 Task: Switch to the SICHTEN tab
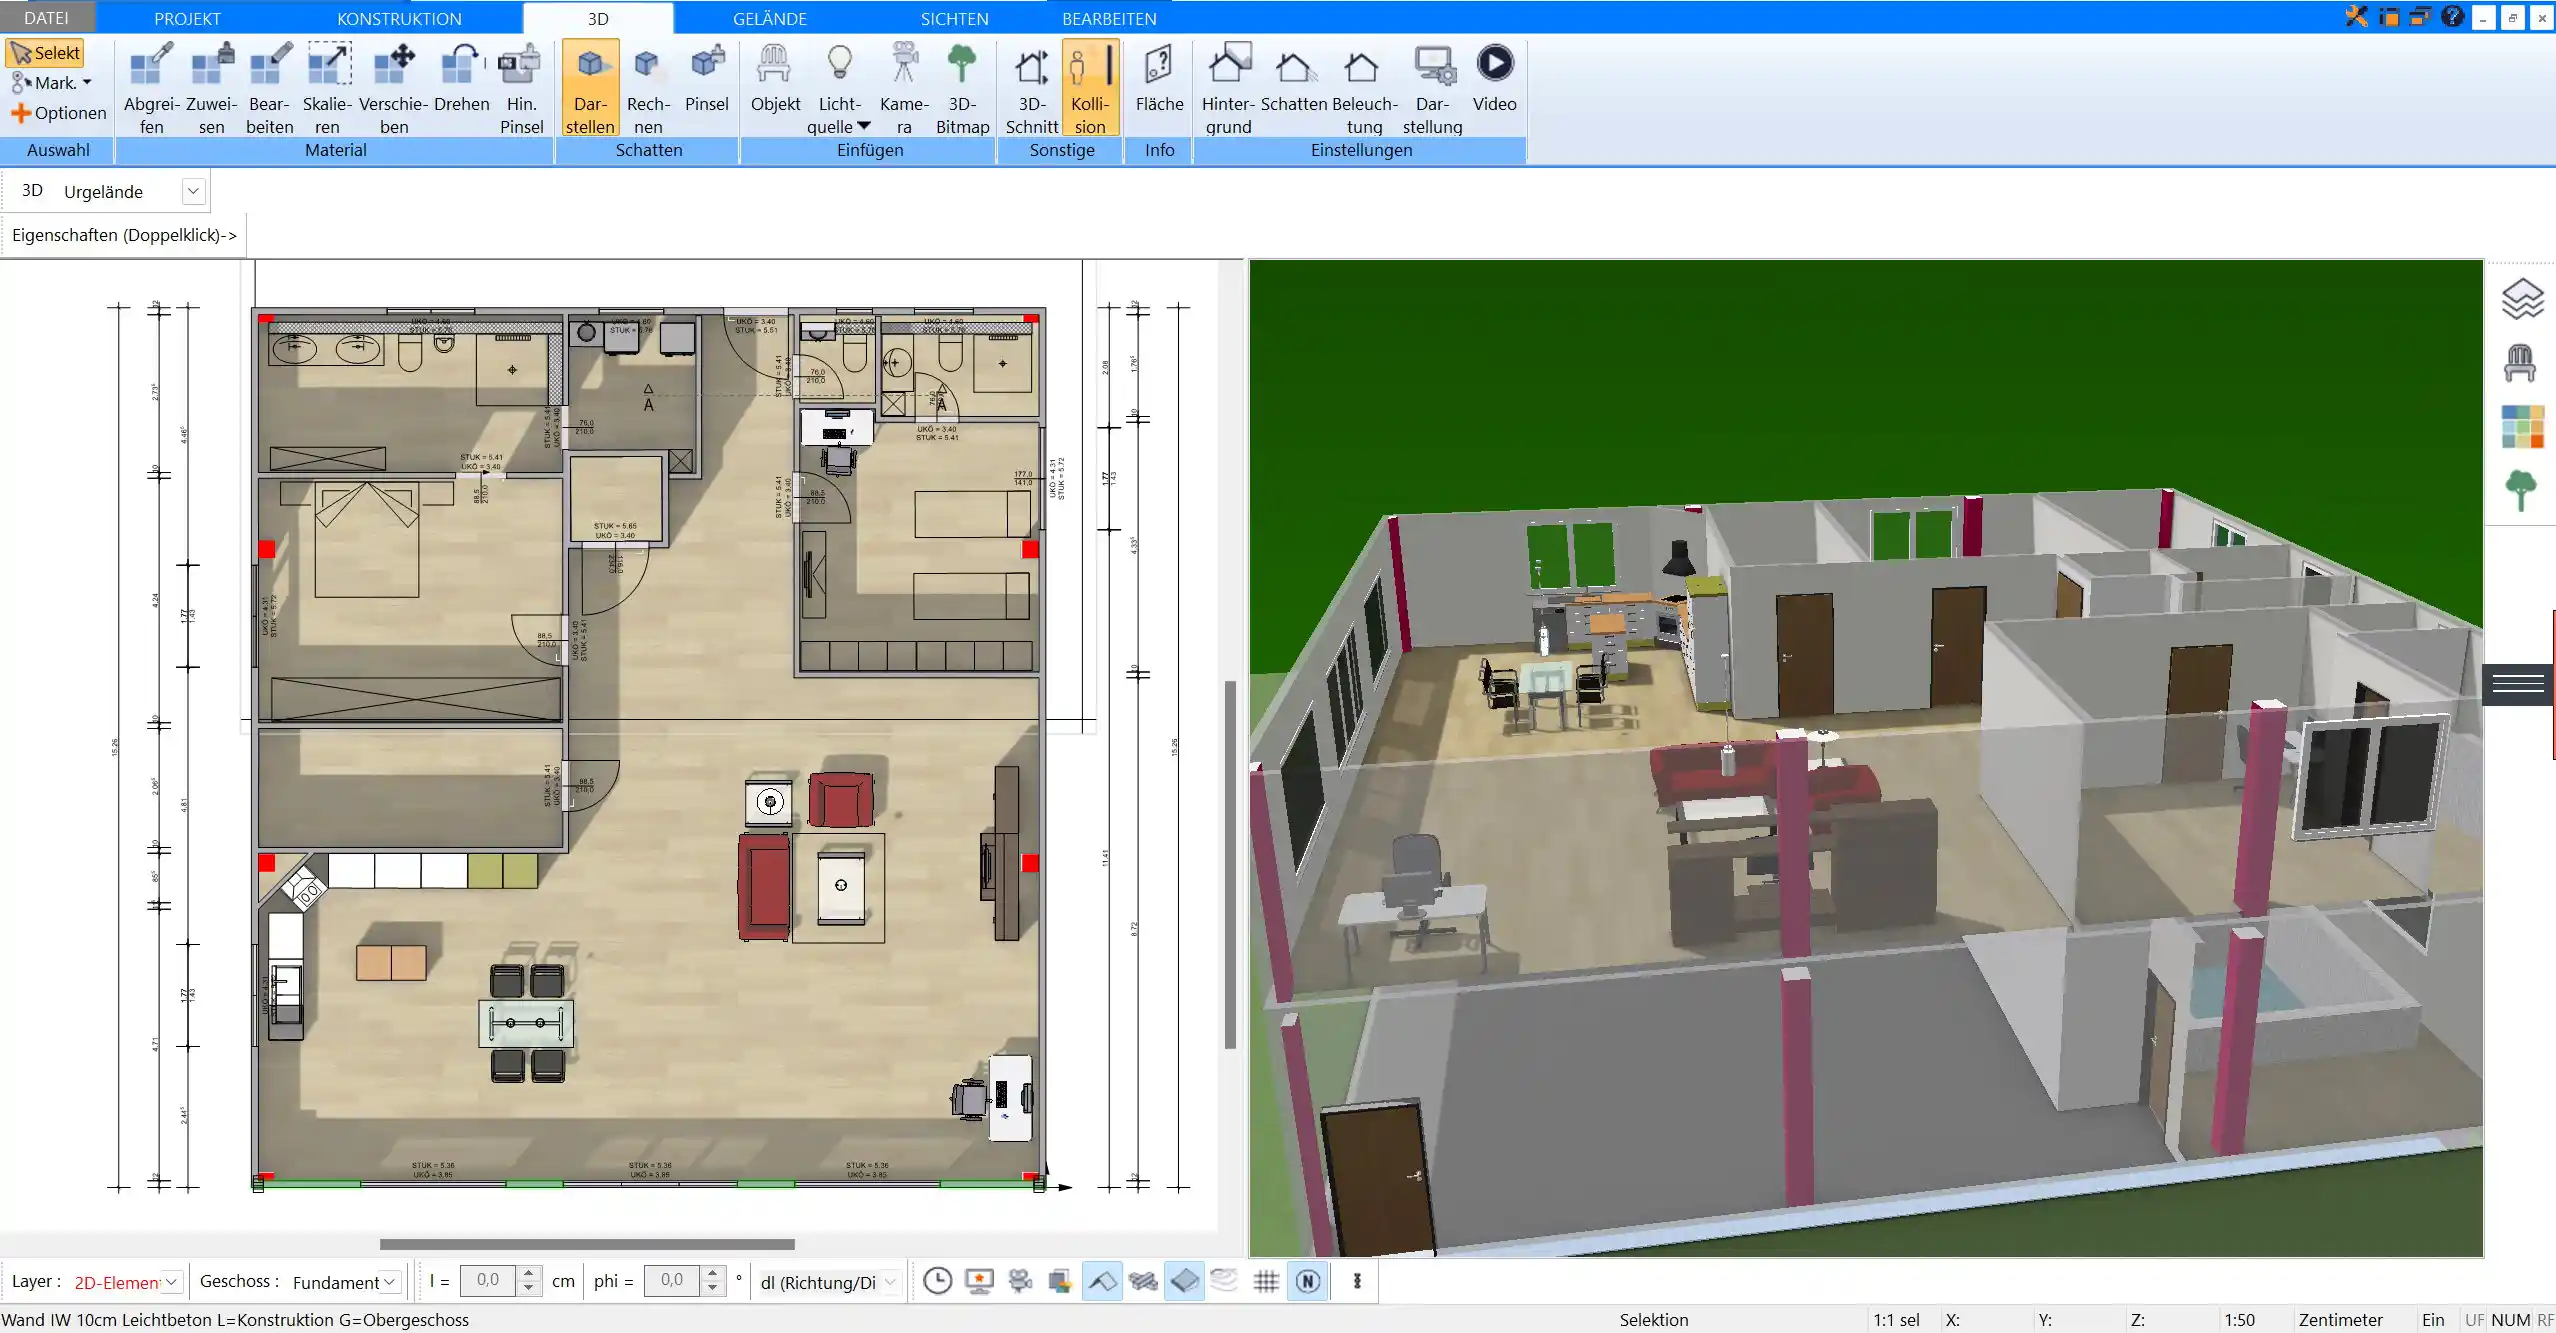[x=954, y=18]
